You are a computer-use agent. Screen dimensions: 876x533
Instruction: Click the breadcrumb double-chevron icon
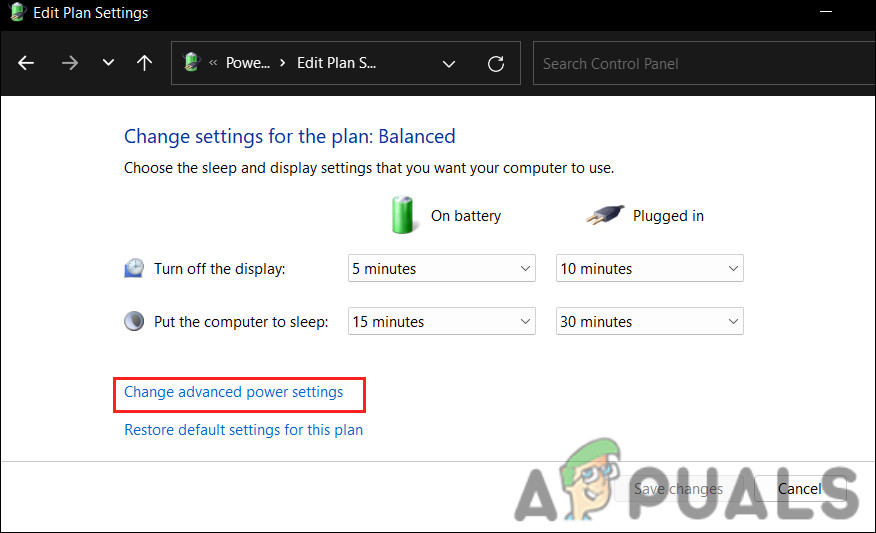(213, 63)
